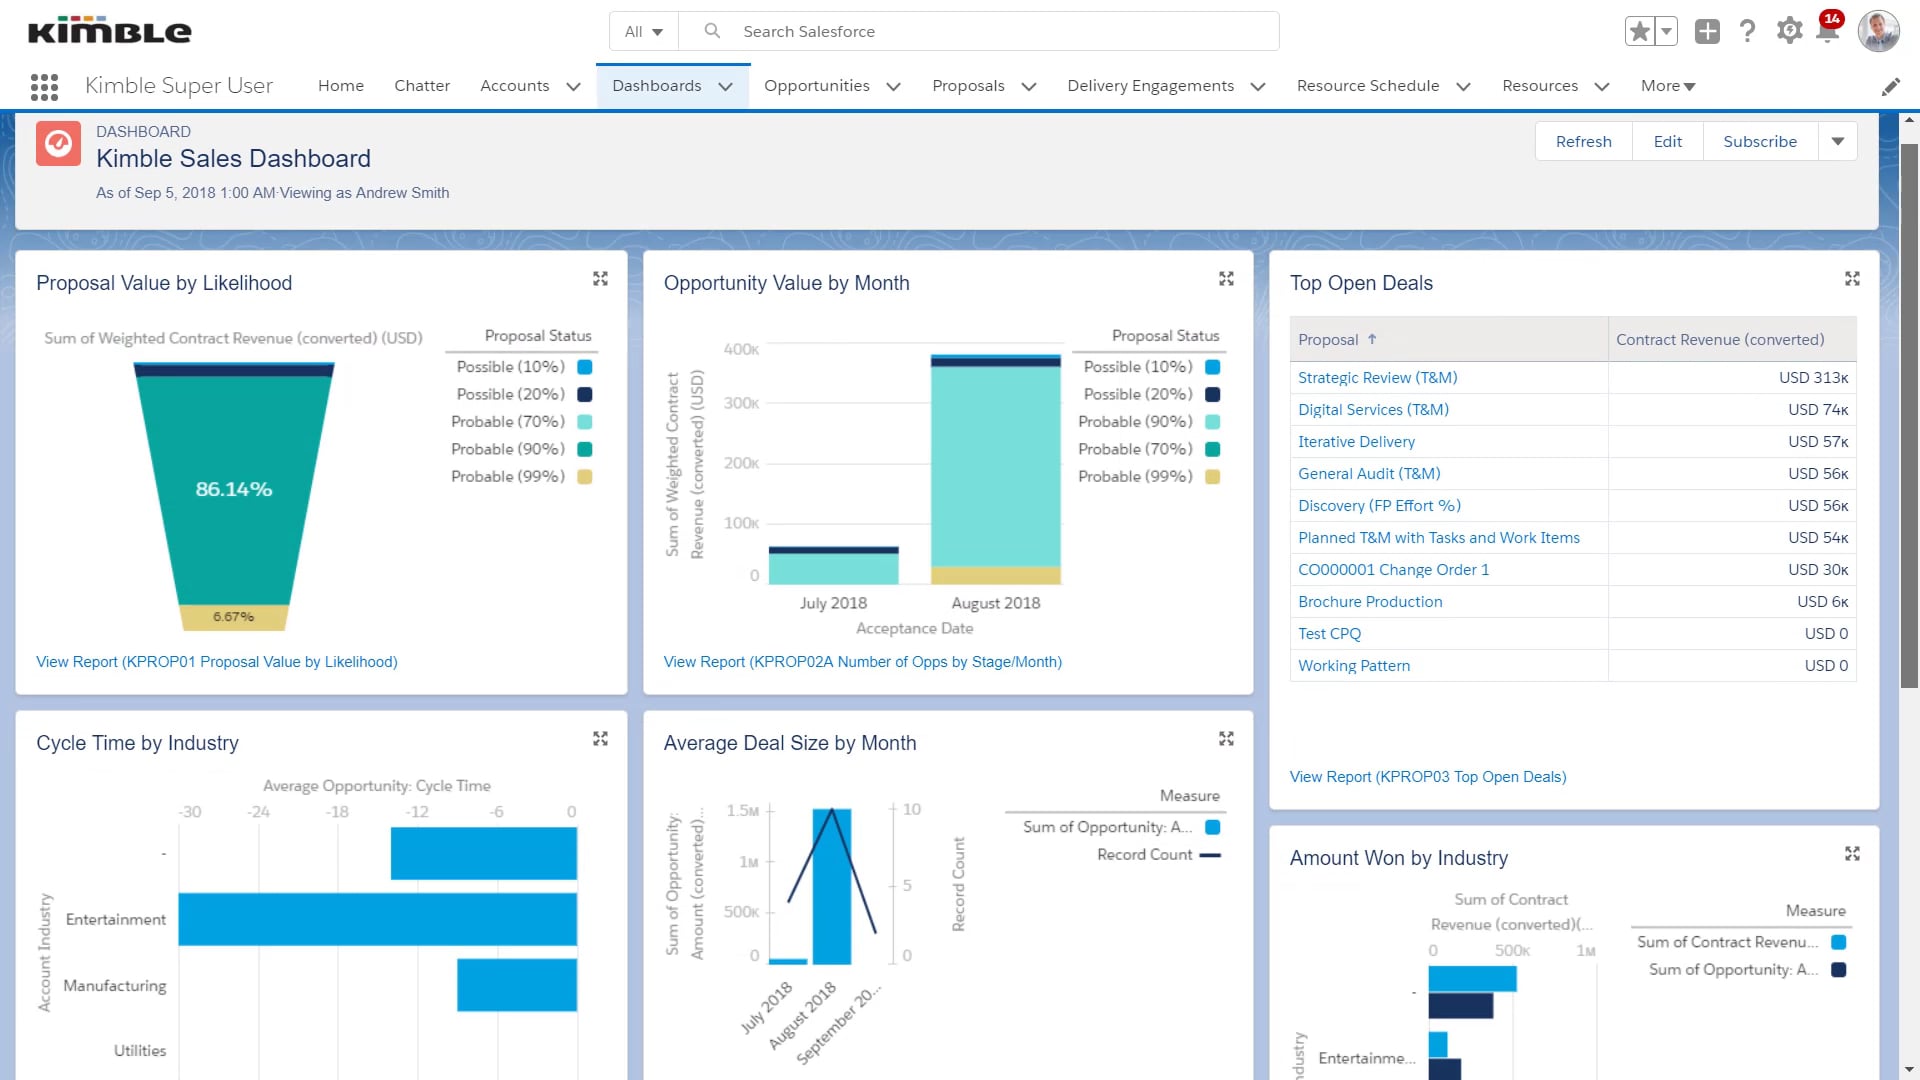Click the Entertainment cycle time bar
This screenshot has width=1920, height=1080.
tap(377, 919)
